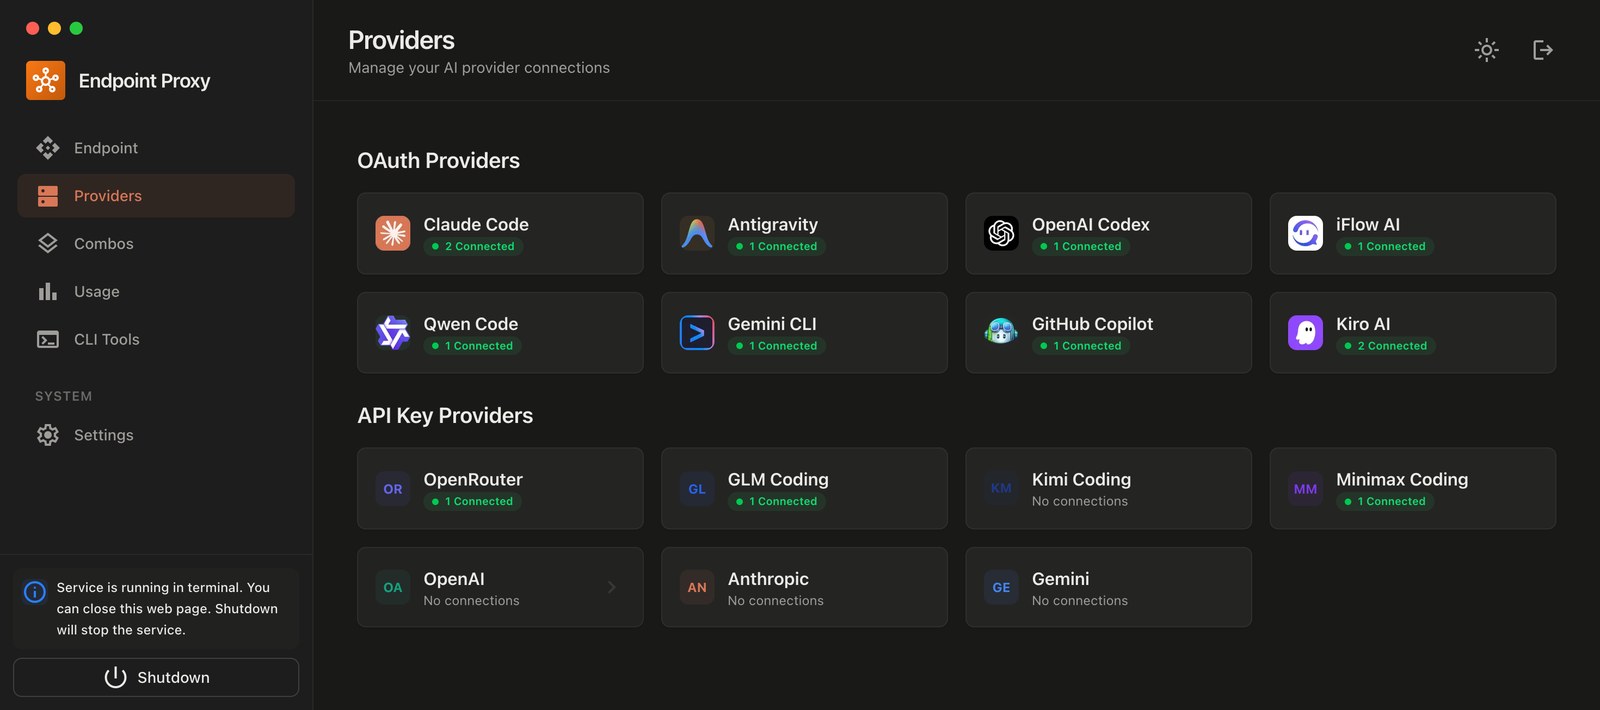This screenshot has width=1600, height=710.
Task: Click the CLI Tools terminal icon
Action: (48, 340)
